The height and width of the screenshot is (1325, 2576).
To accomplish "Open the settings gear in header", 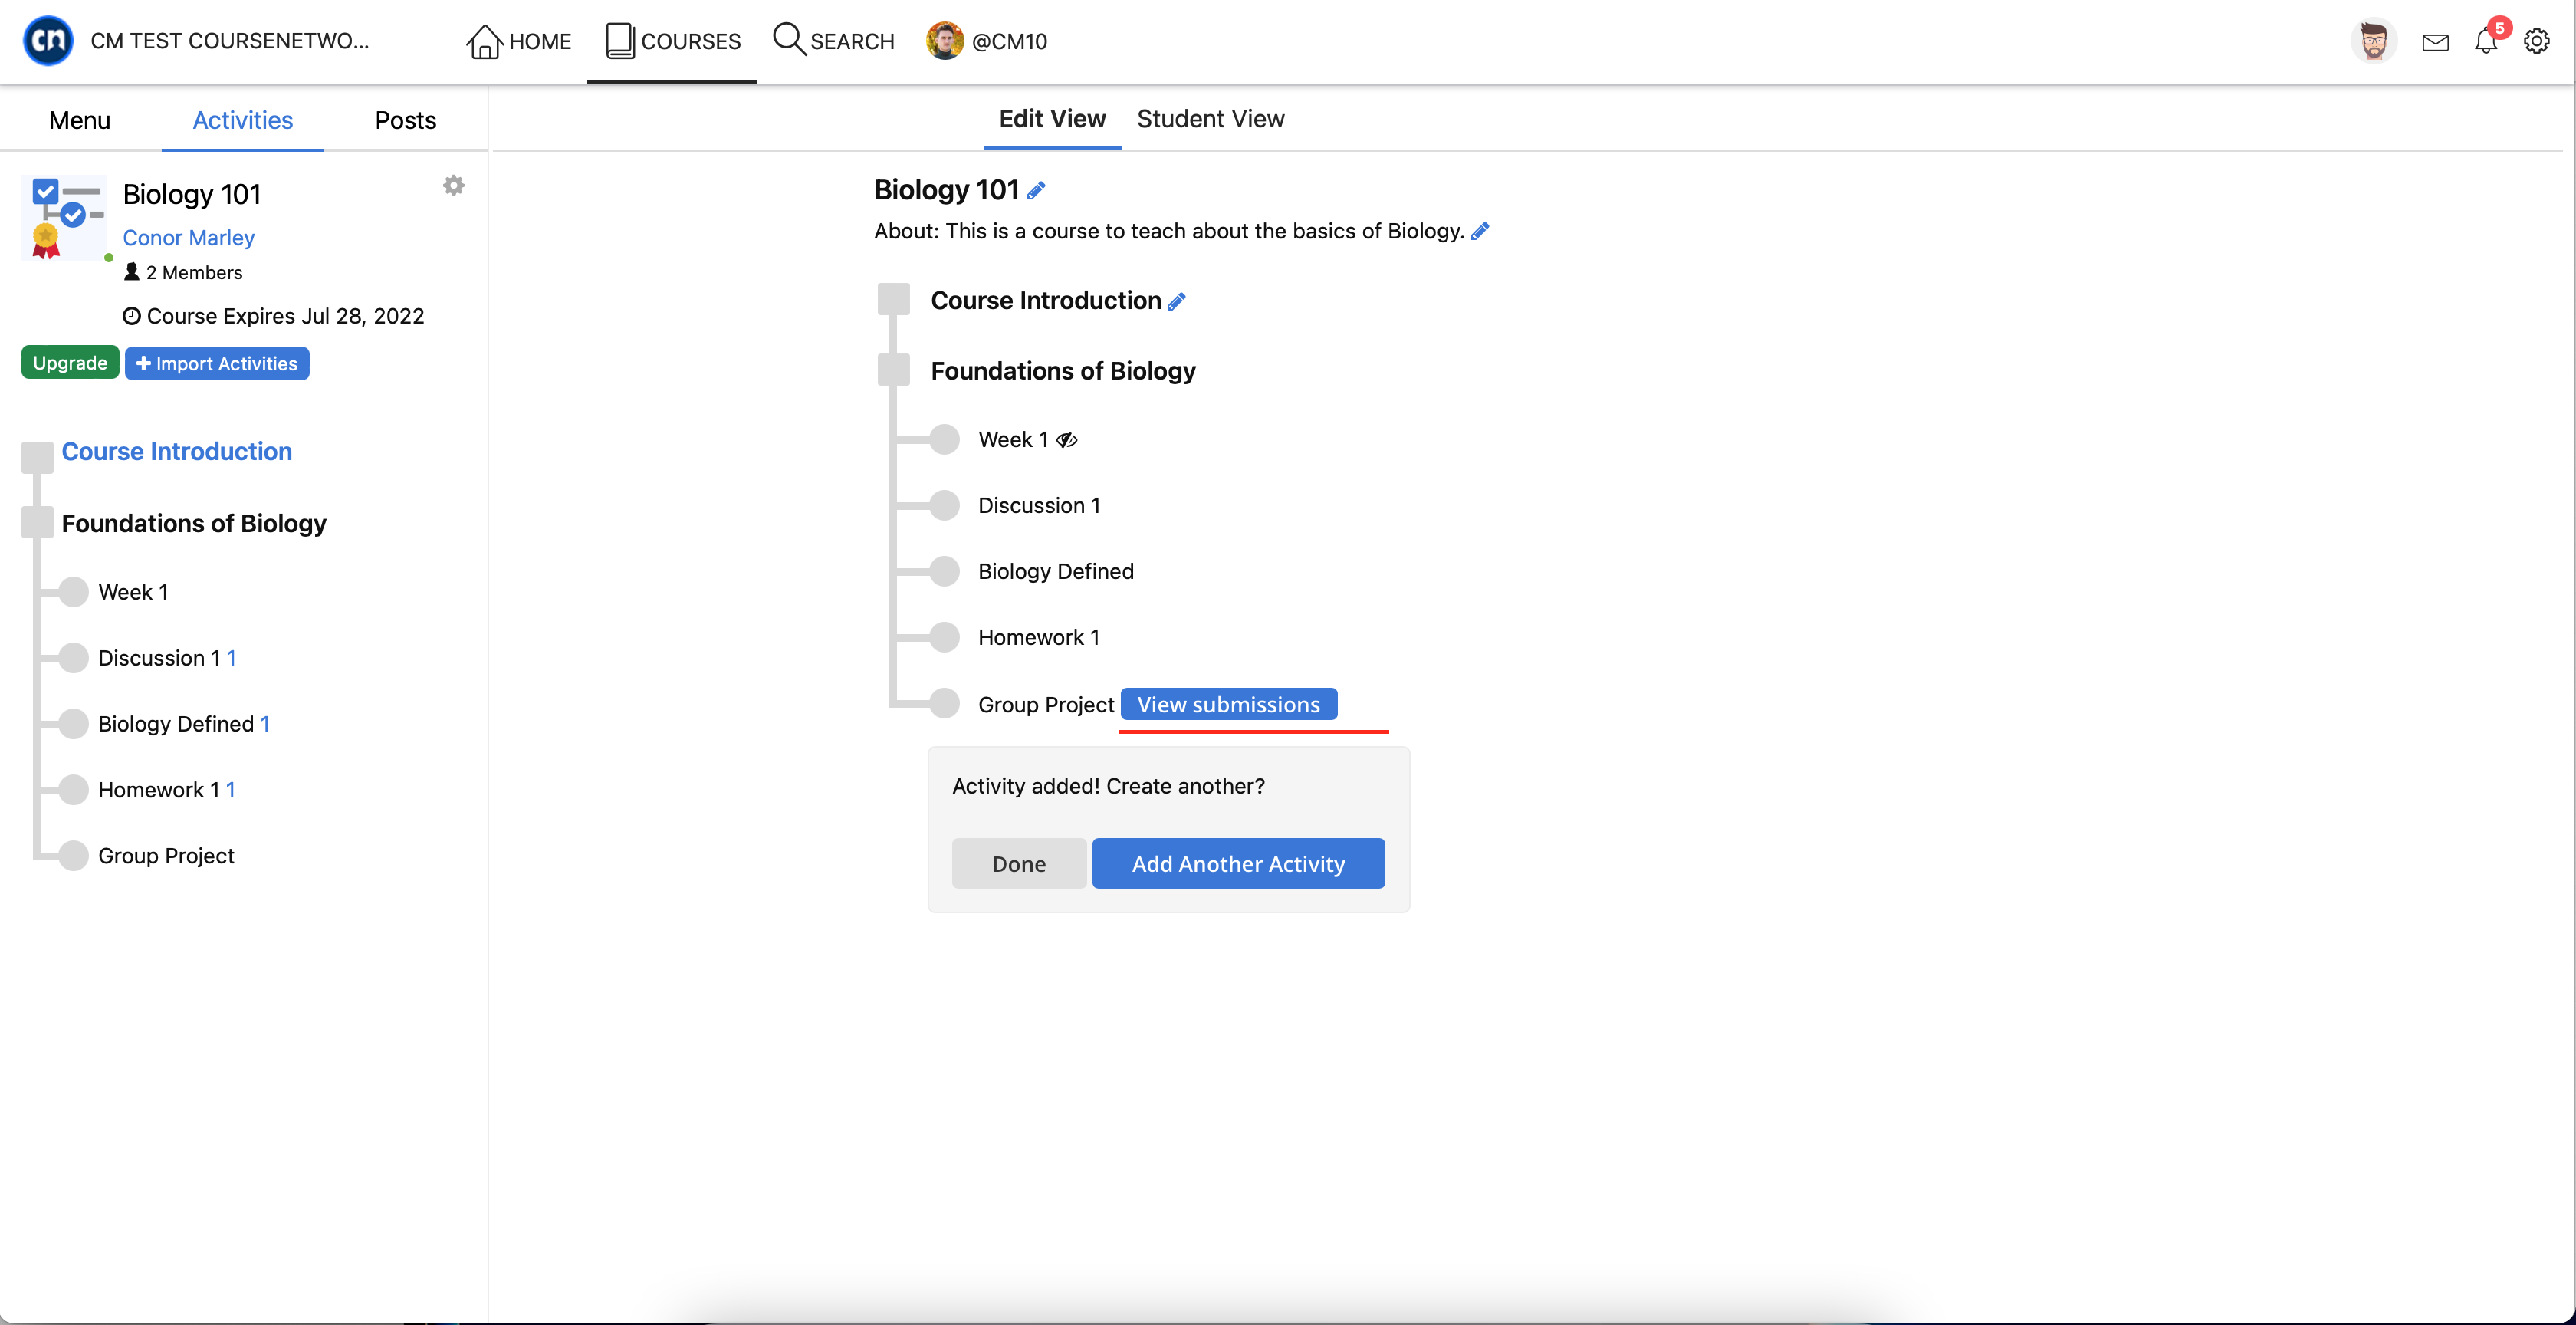I will pos(2536,41).
